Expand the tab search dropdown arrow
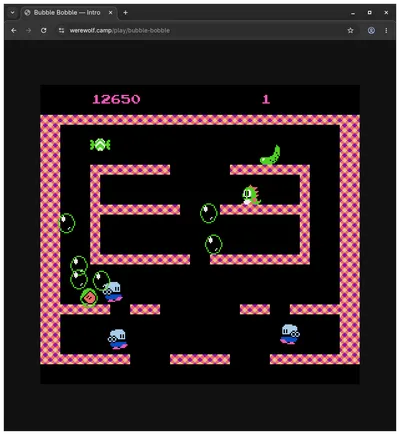The image size is (400, 435). coord(12,13)
